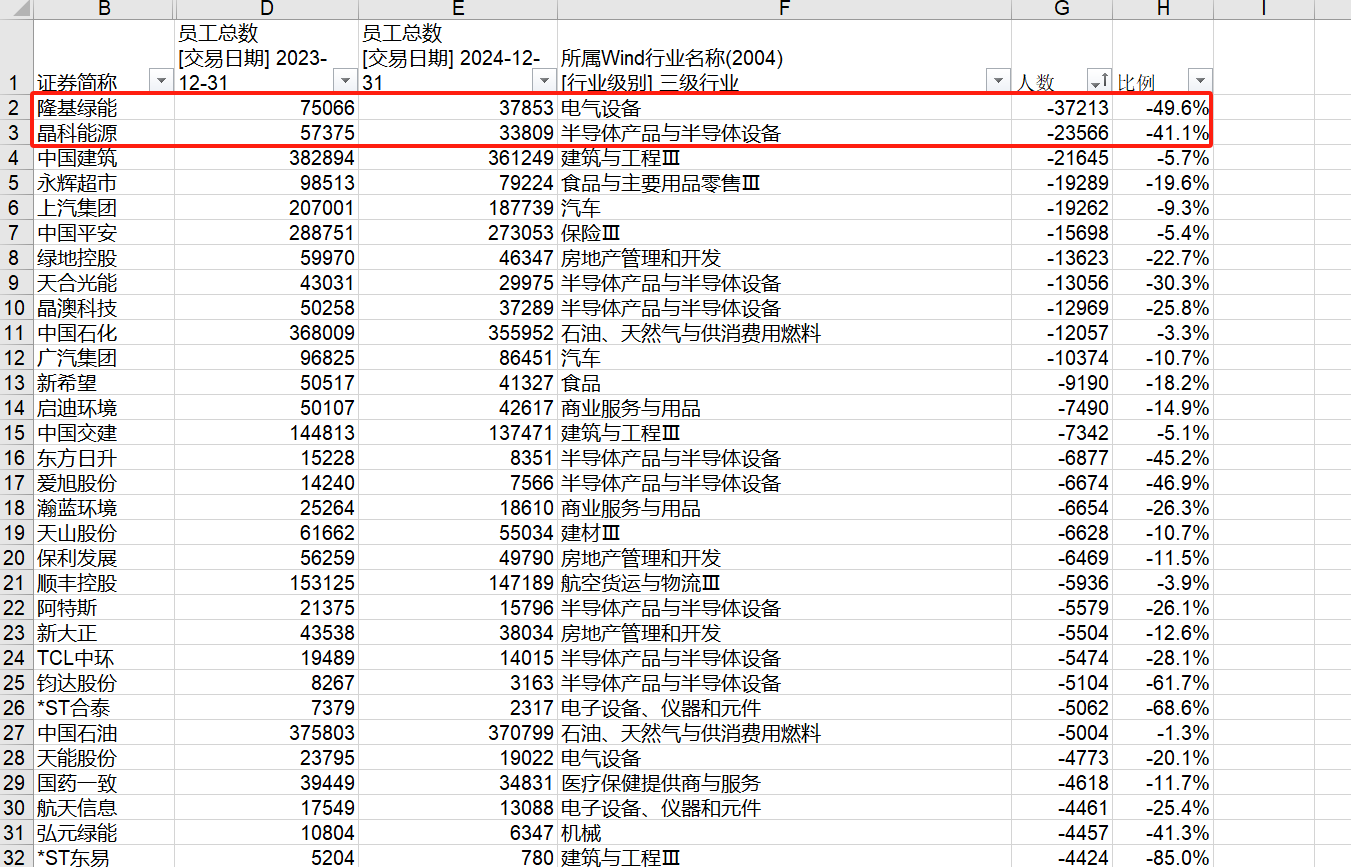Select column H header

(x=1163, y=9)
